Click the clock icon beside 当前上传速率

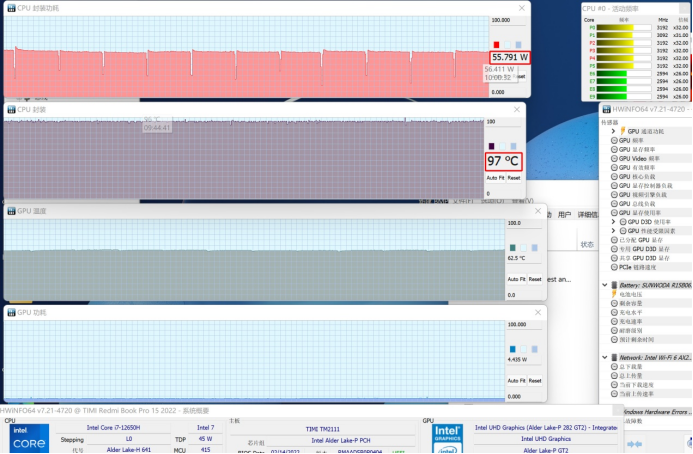pos(614,393)
